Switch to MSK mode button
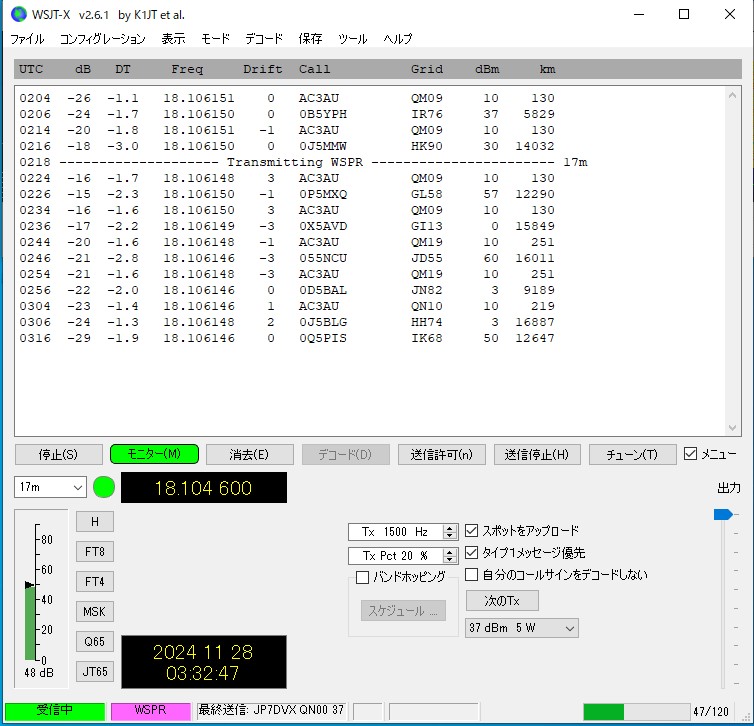 click(95, 612)
